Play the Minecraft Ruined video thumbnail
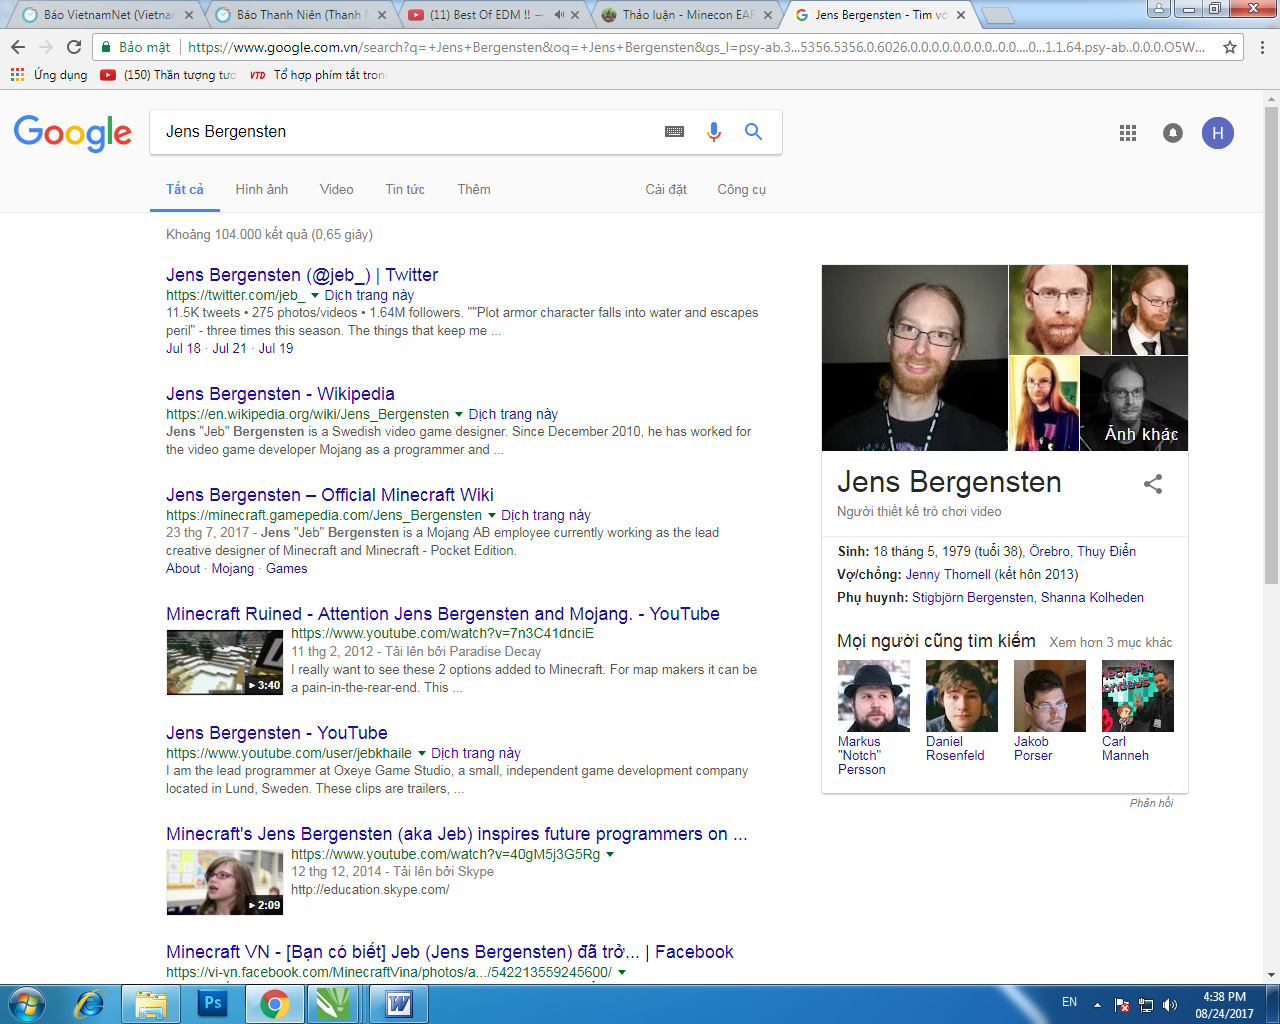The width and height of the screenshot is (1280, 1024). (225, 662)
